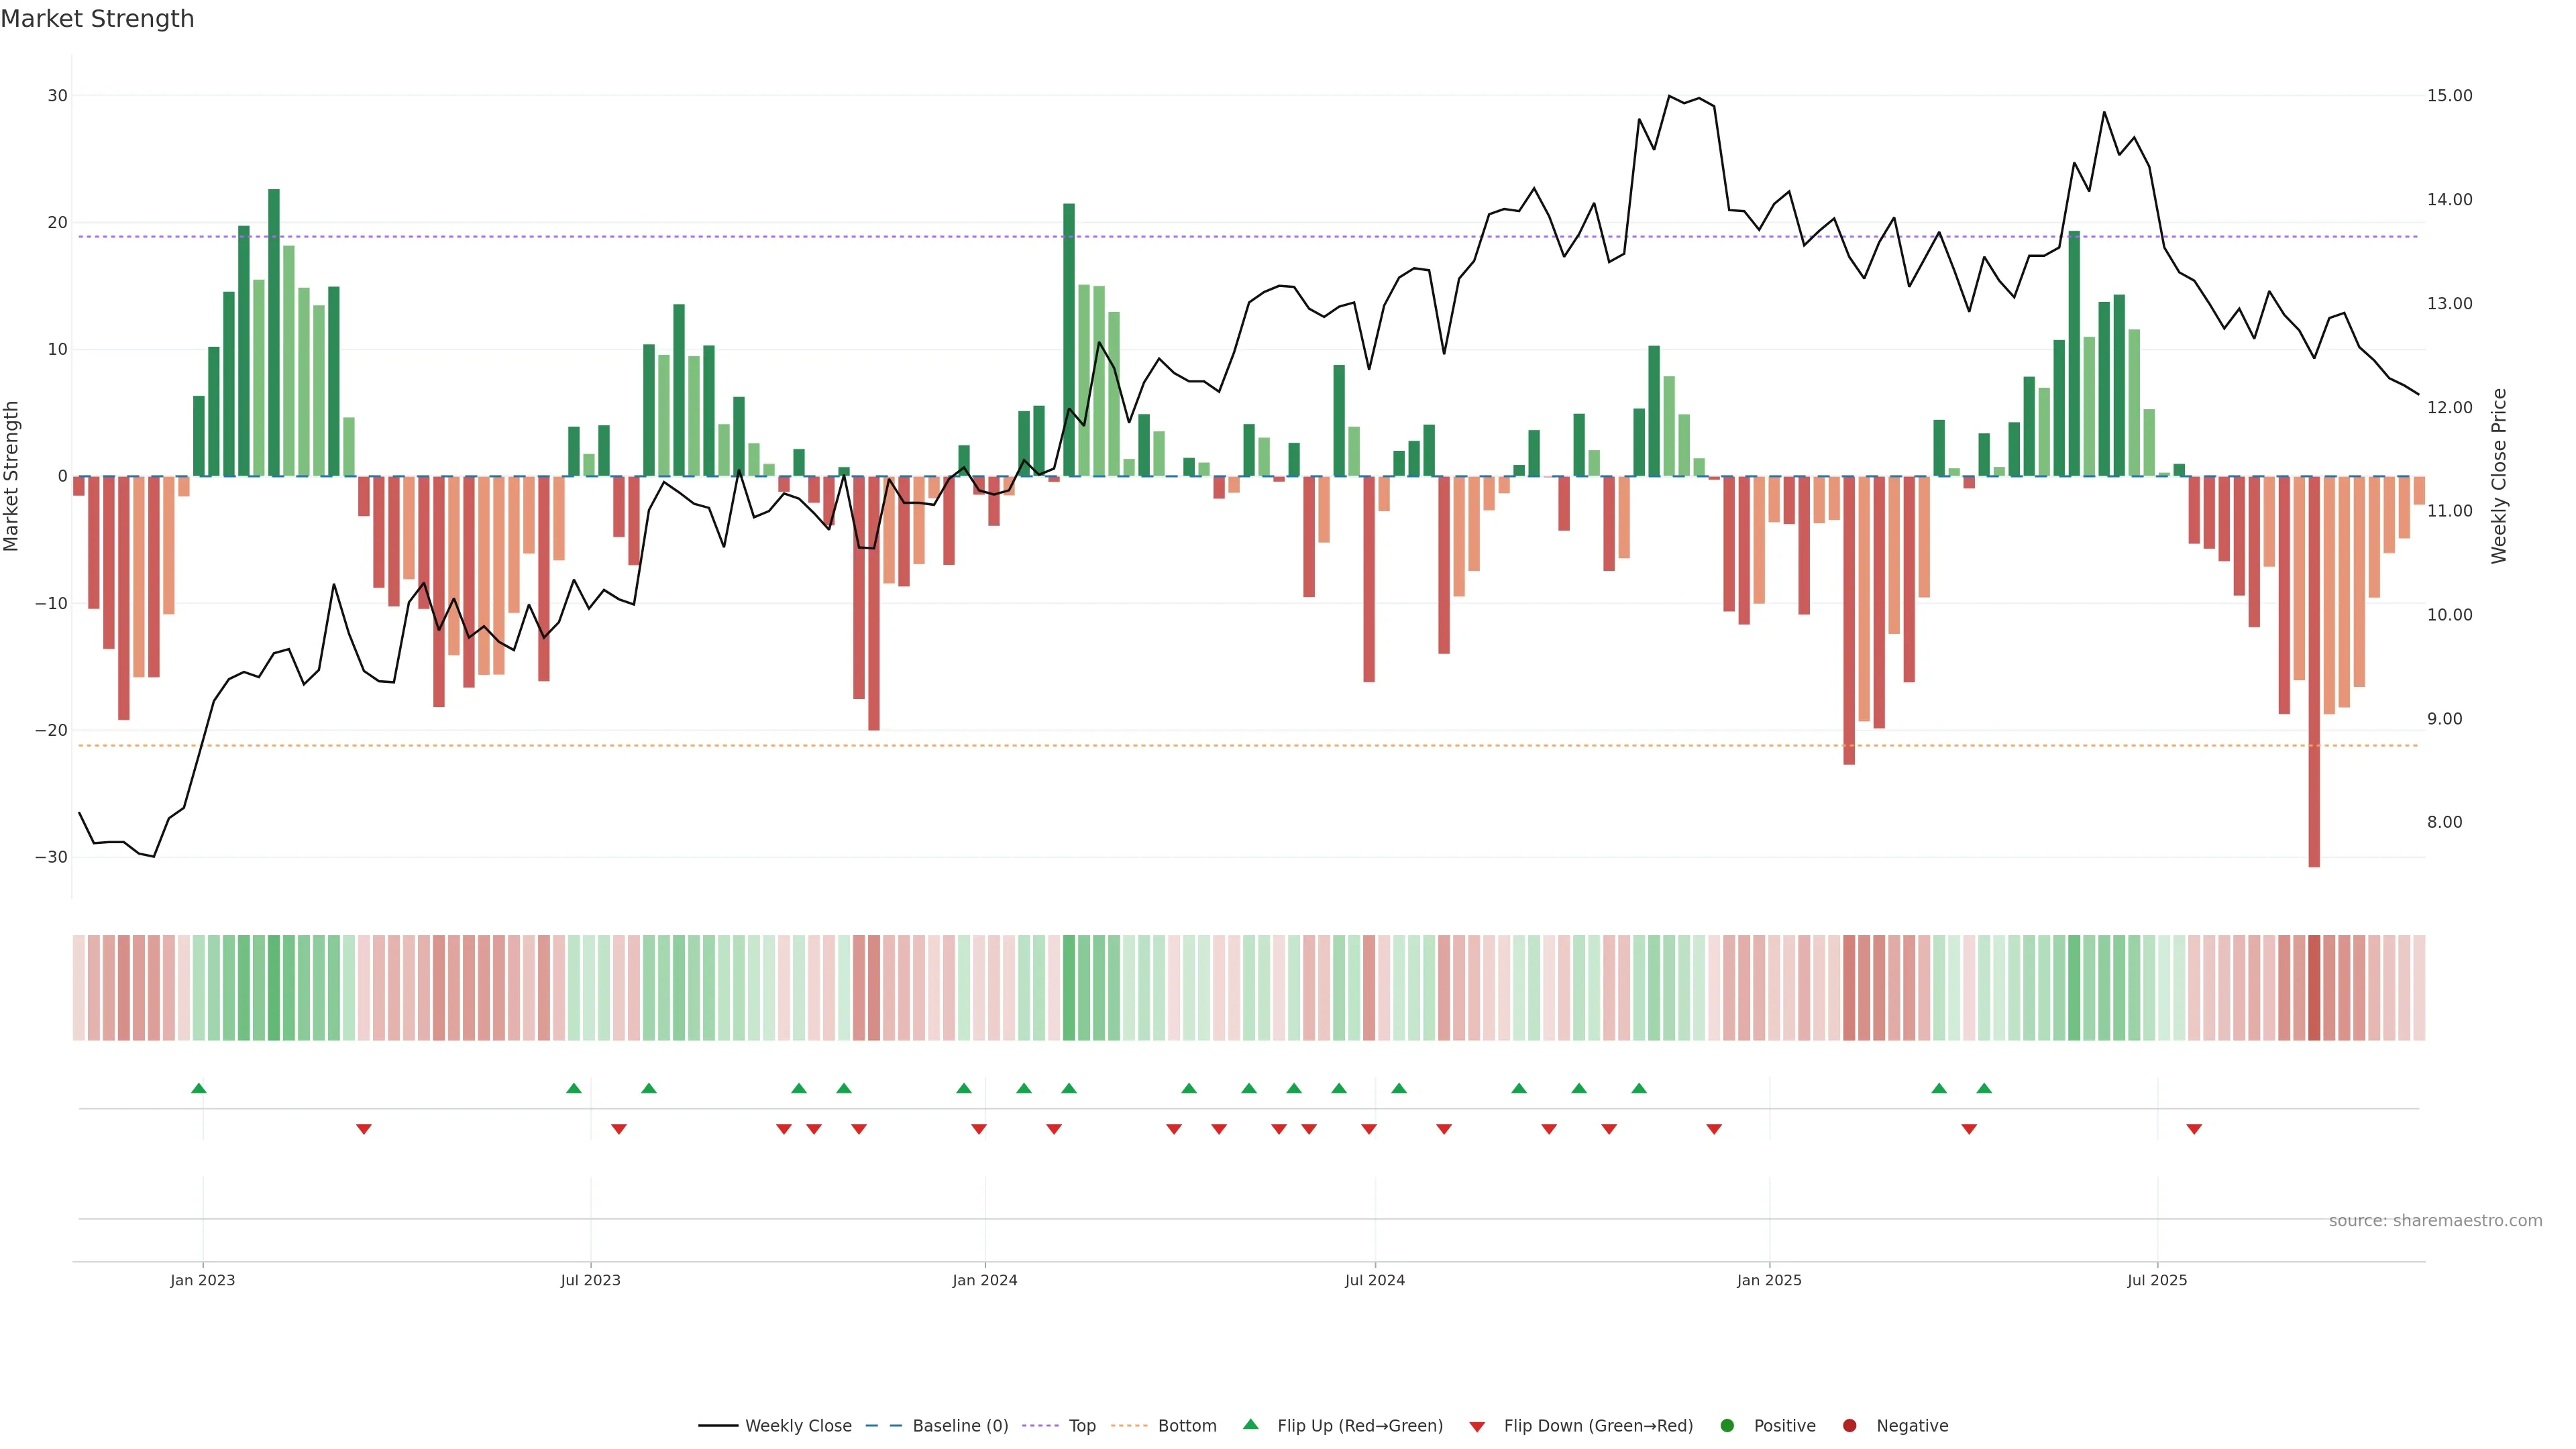Screen dimensions: 2576x1449
Task: Click the Market Strength chart title
Action: tap(97, 19)
